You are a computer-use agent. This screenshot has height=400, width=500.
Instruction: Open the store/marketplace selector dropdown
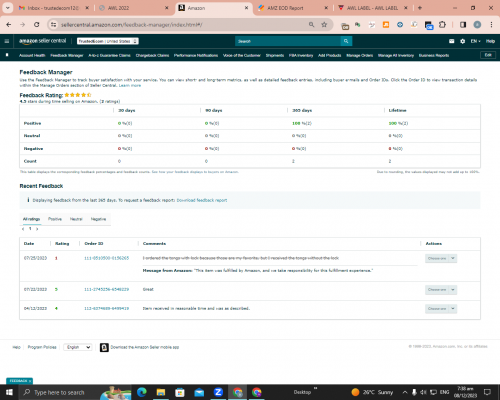pos(108,41)
